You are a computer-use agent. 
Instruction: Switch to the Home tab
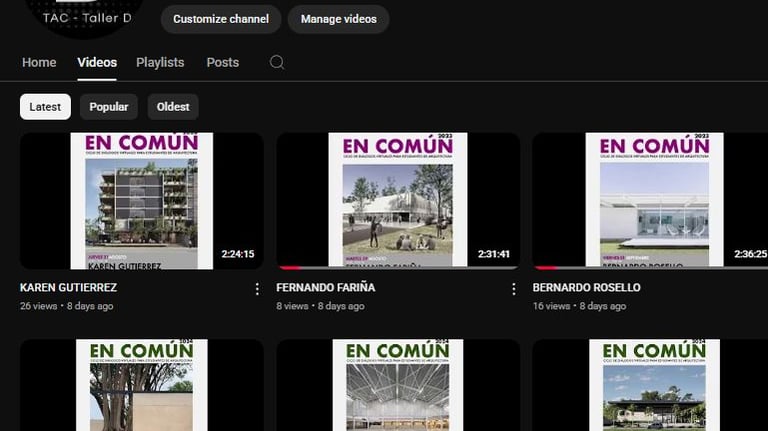click(39, 63)
